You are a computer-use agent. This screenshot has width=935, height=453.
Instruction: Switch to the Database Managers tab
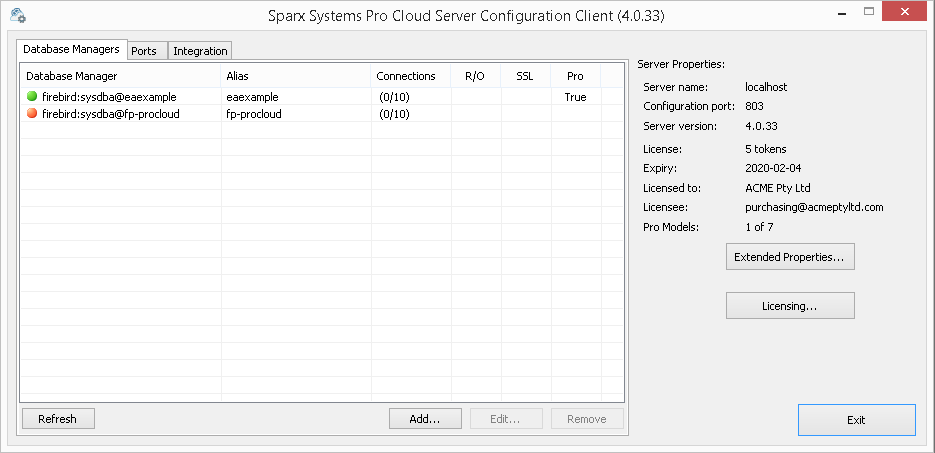(72, 49)
